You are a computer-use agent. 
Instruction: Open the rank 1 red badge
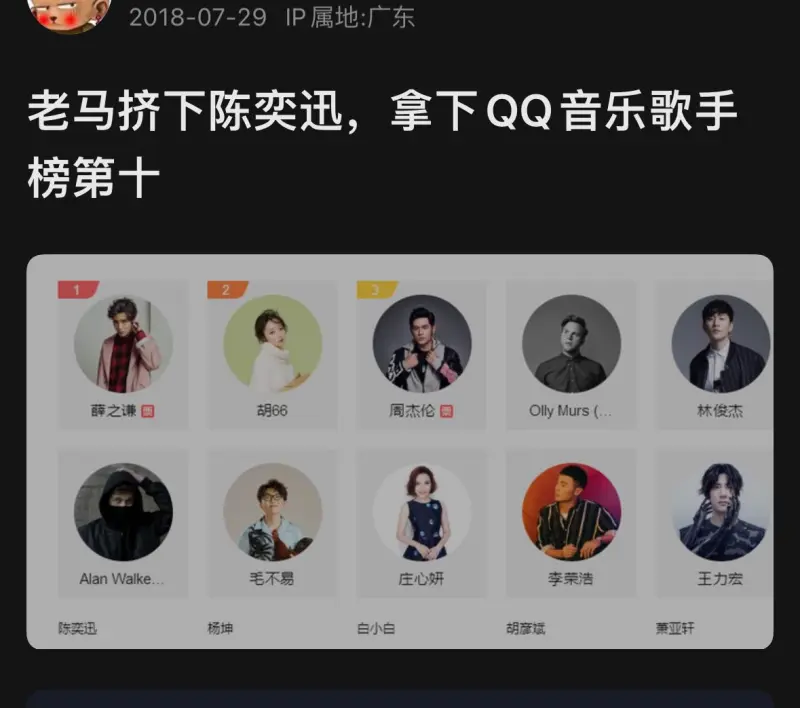78,290
